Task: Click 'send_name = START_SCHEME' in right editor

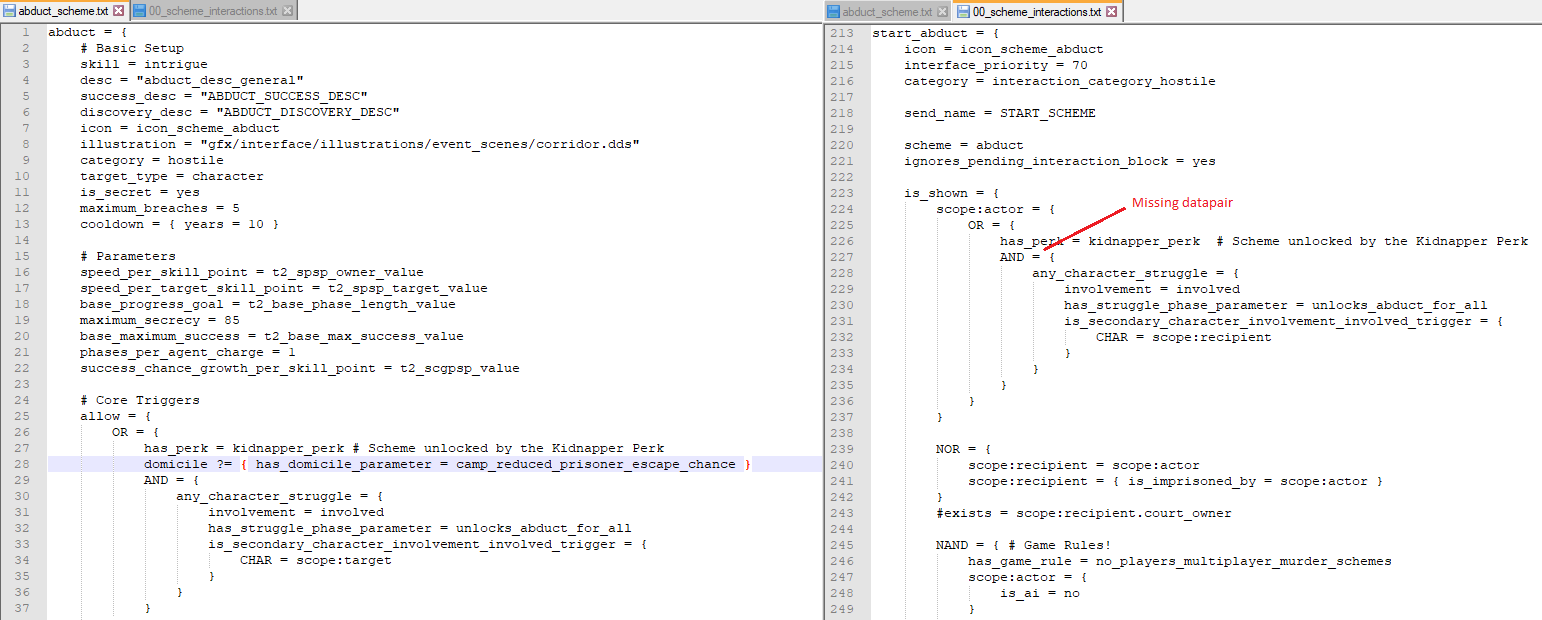Action: [x=999, y=113]
